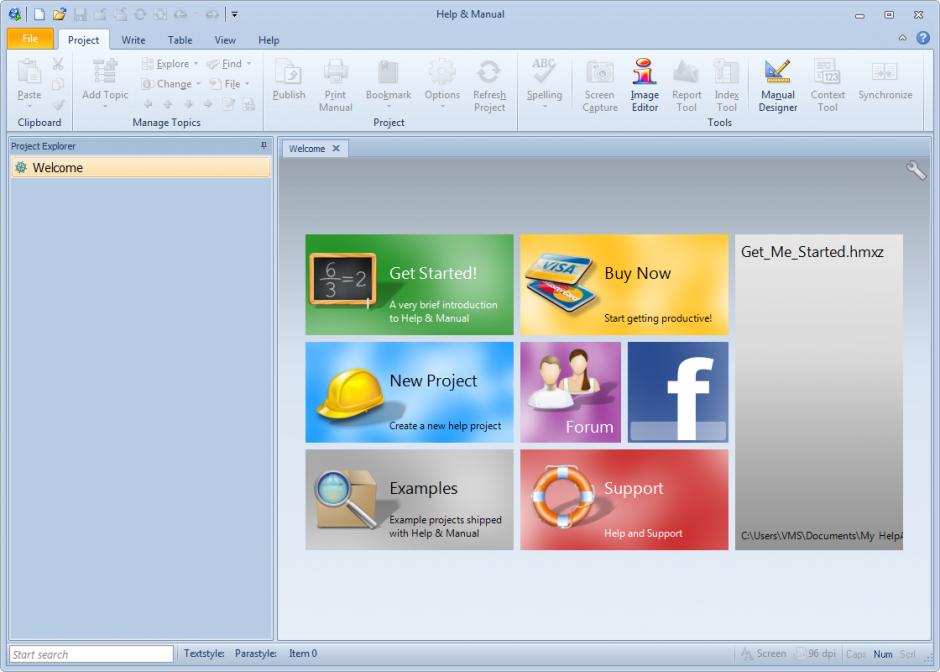Switch to the View ribbon tab

(x=225, y=40)
